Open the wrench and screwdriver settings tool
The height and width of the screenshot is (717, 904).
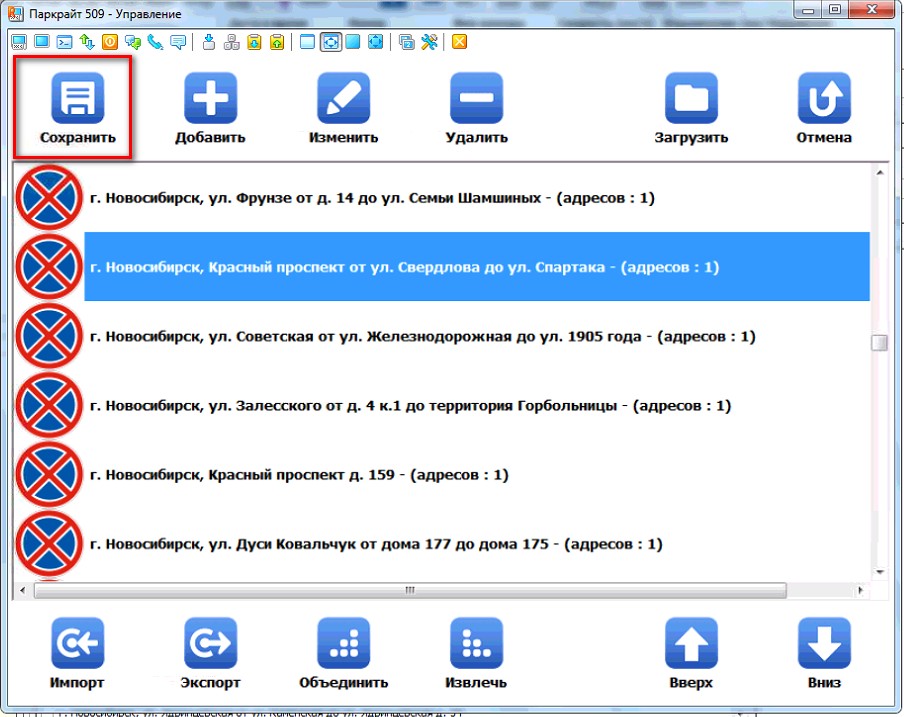430,42
